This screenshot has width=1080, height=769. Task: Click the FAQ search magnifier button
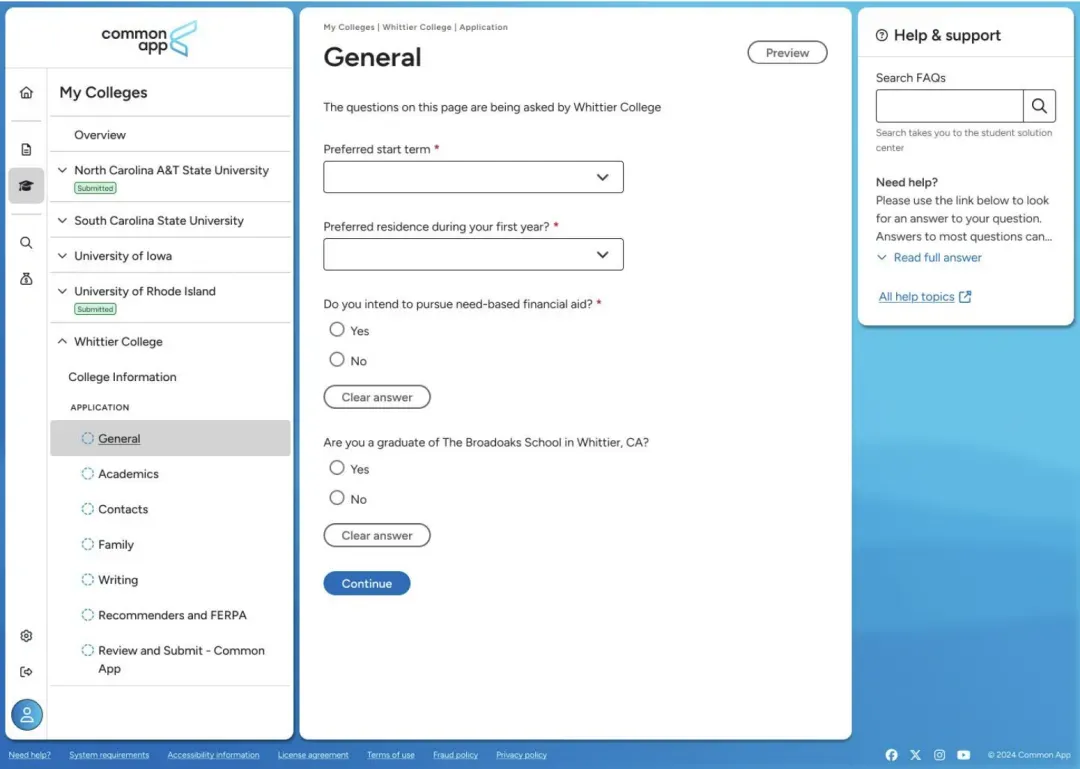1039,106
